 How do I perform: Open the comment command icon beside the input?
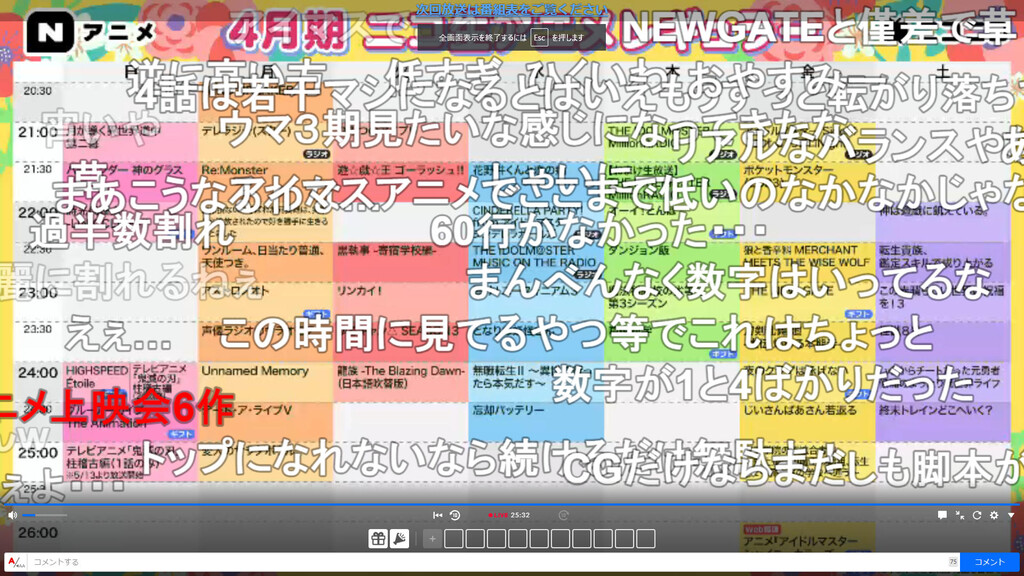[16, 562]
